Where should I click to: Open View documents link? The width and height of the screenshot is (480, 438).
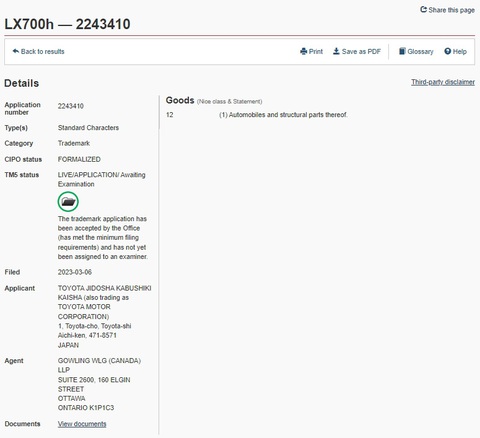point(82,424)
